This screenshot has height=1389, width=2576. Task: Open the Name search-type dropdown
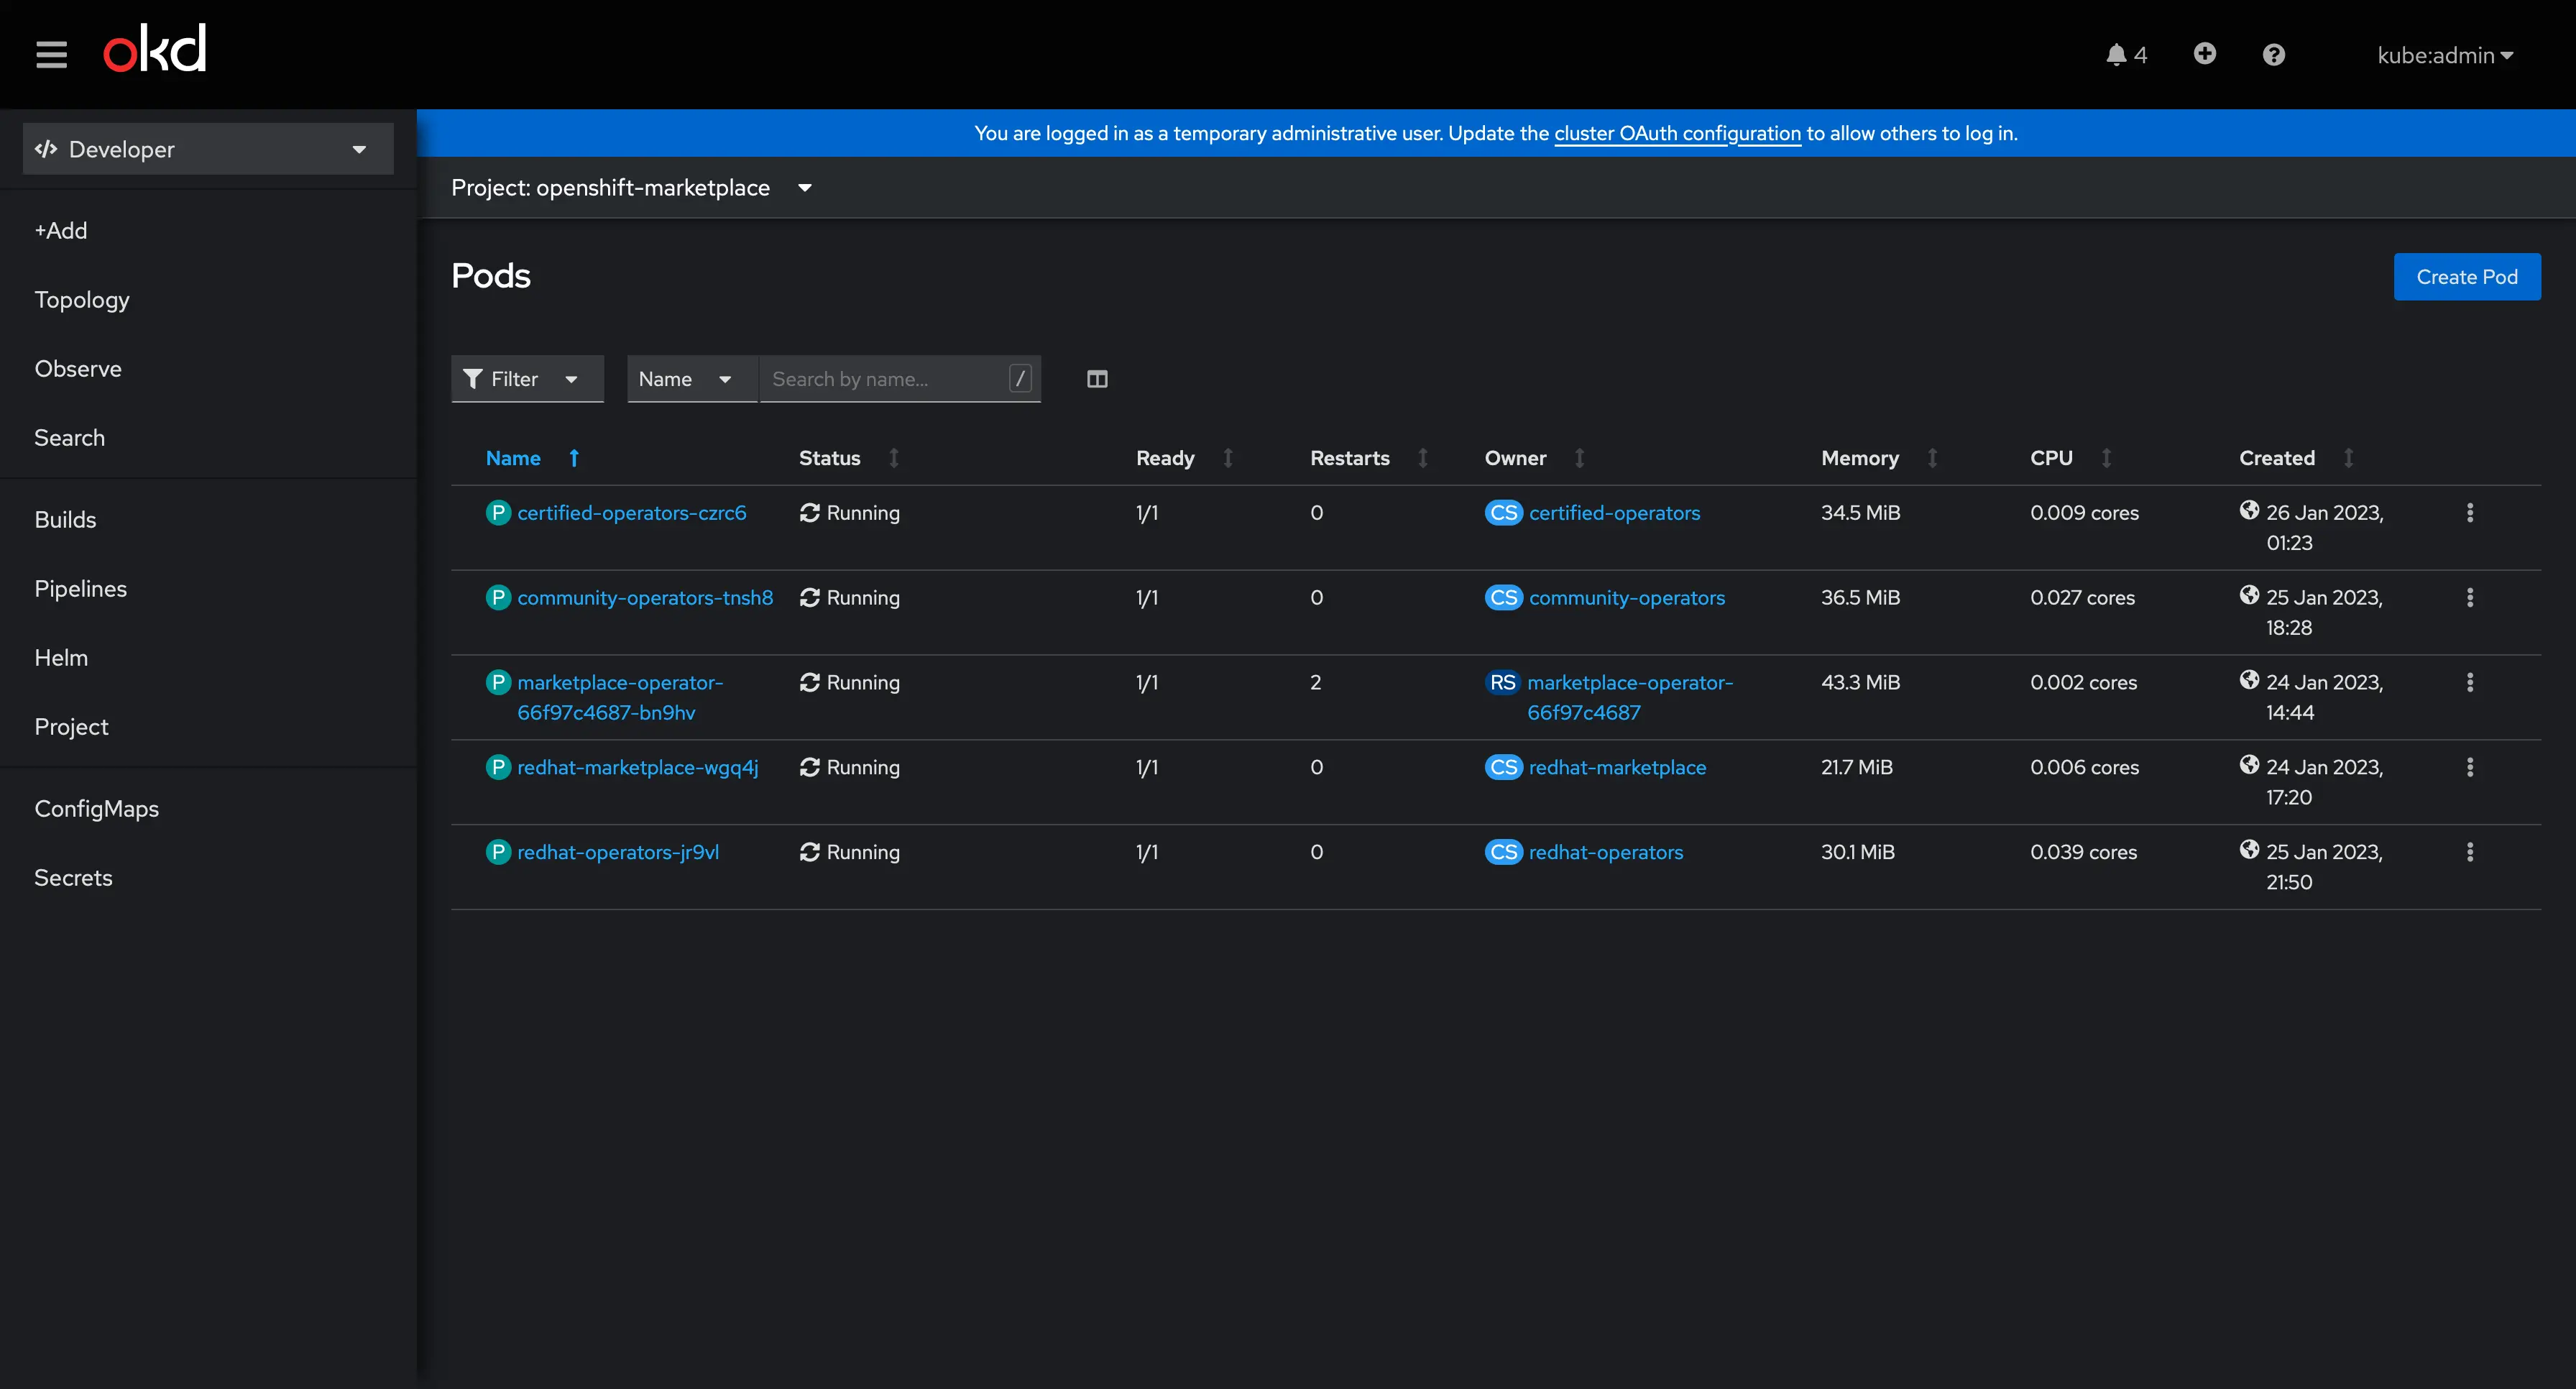coord(692,379)
